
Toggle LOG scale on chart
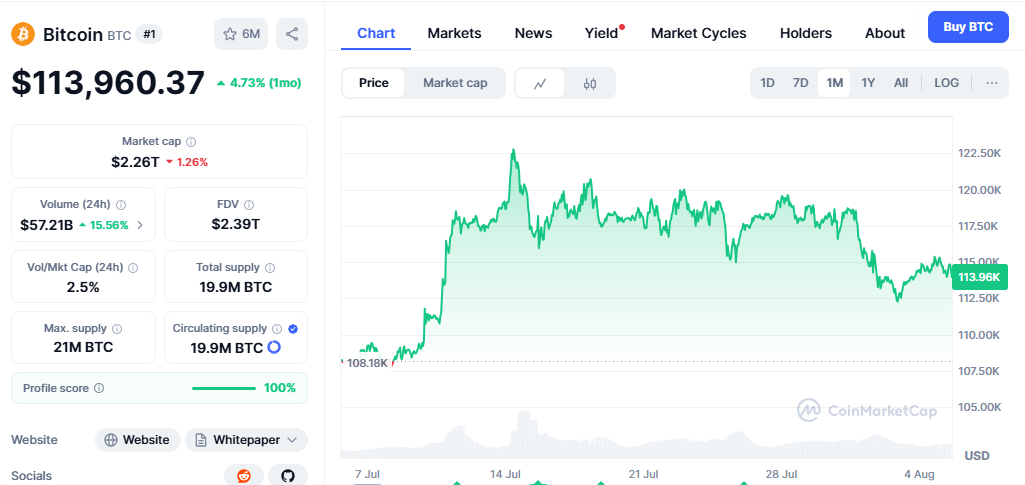[x=947, y=83]
